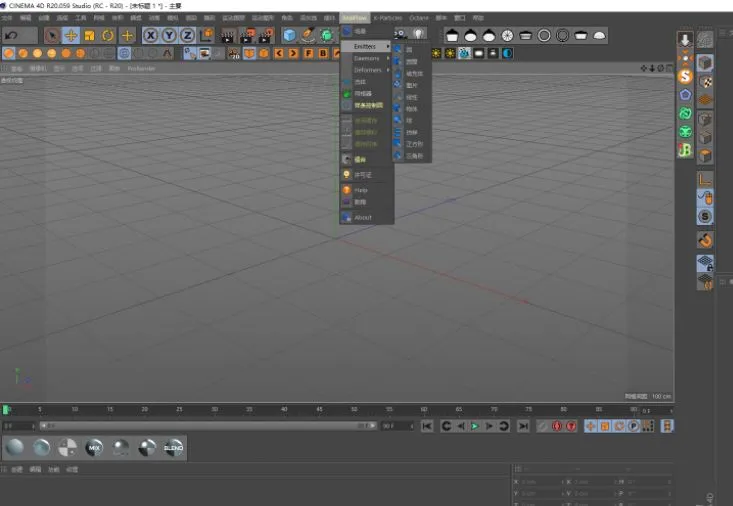Image resolution: width=733 pixels, height=506 pixels.
Task: Go to start of animation
Action: 427,426
